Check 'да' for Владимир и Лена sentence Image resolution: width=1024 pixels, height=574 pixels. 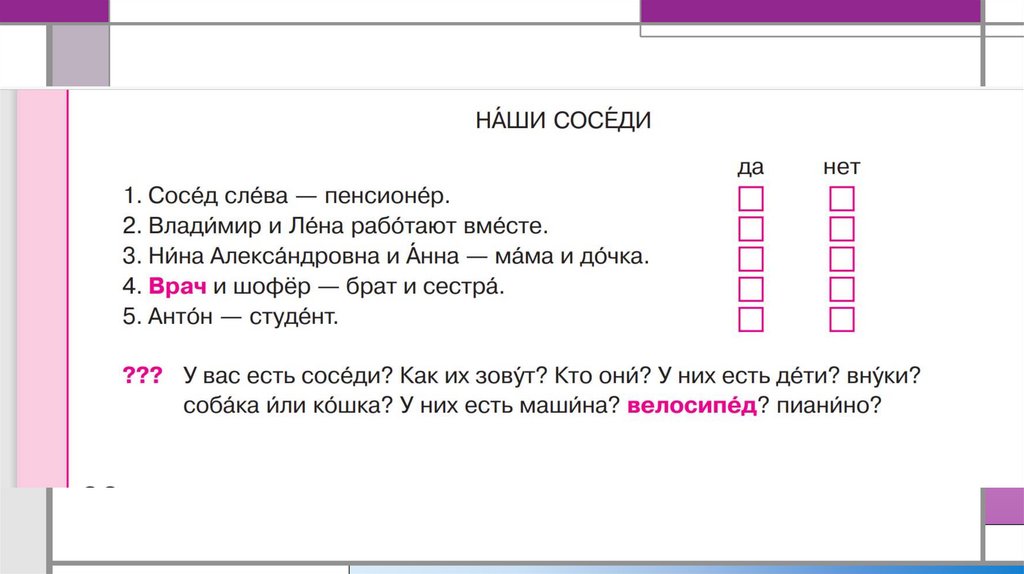click(x=750, y=229)
